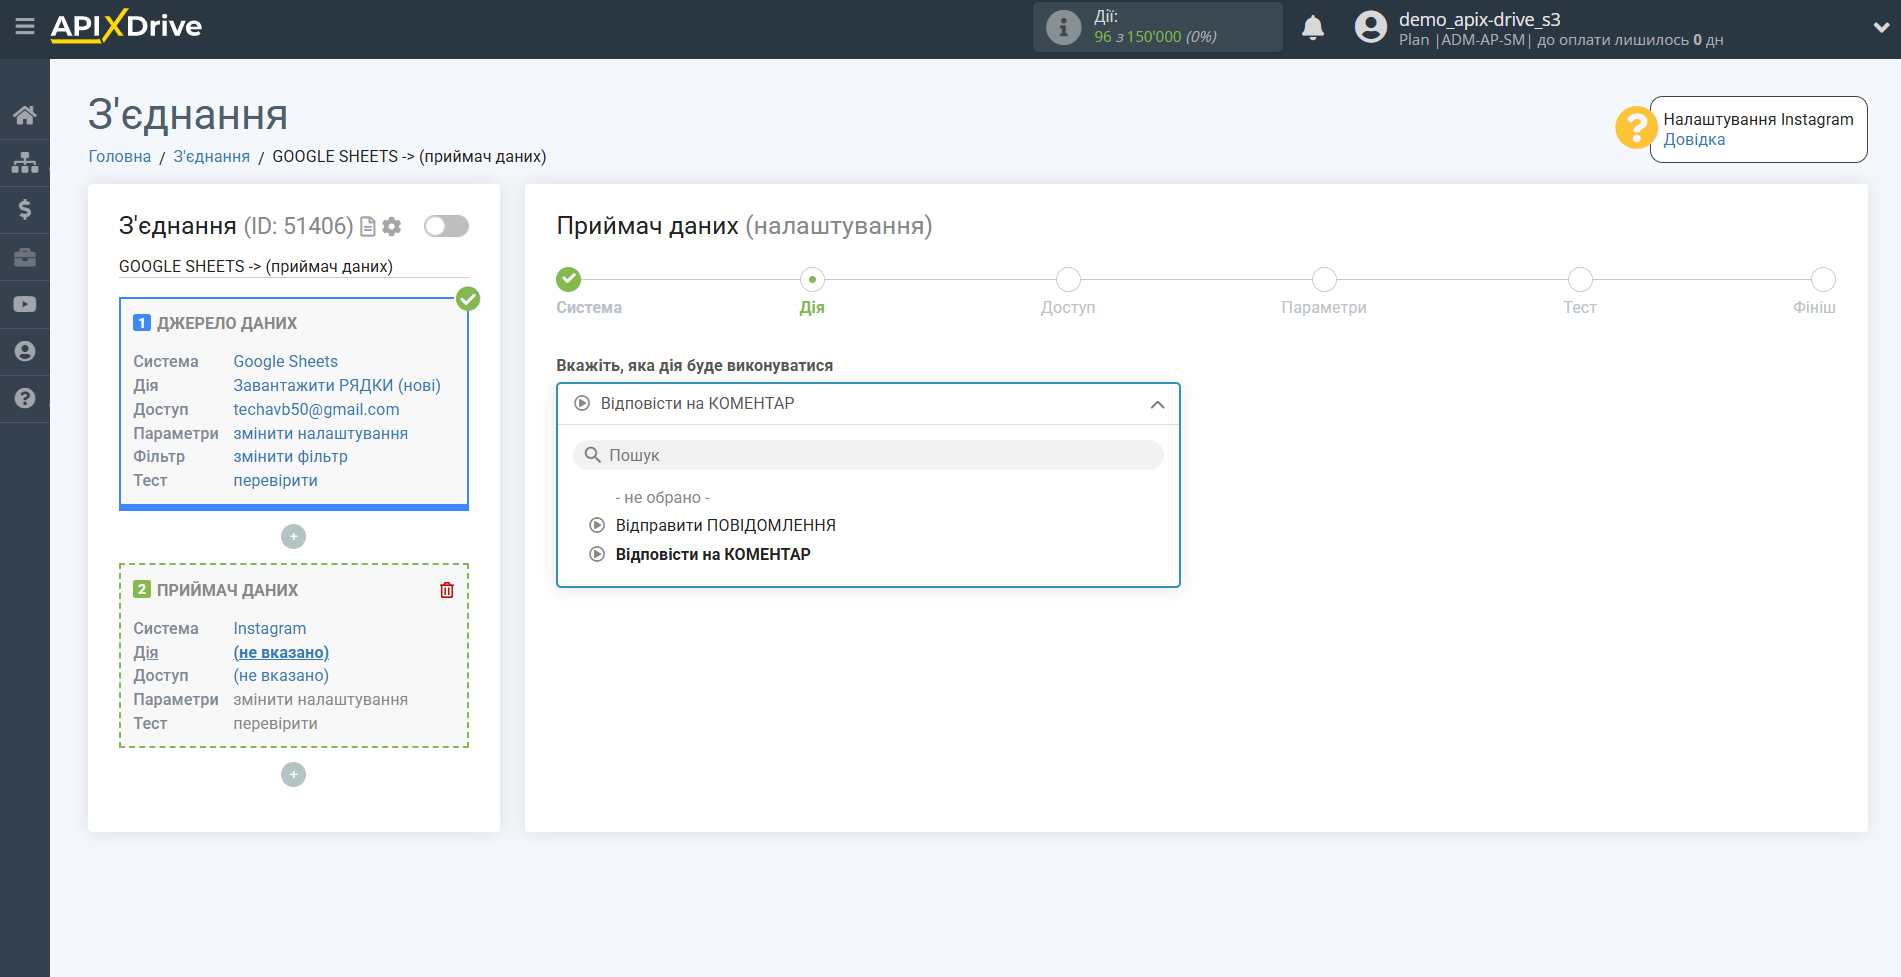
Task: Expand the account menu chevron
Action: (x=1881, y=28)
